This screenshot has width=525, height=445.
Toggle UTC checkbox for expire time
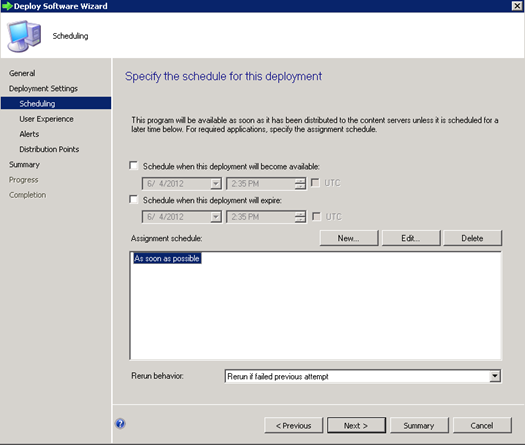click(316, 216)
